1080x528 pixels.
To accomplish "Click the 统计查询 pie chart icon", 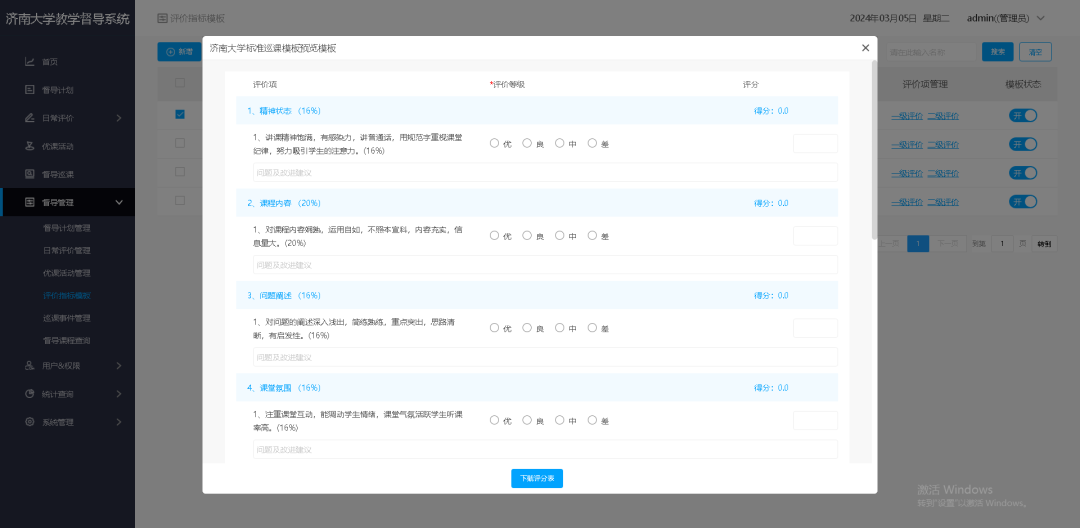I will 30,394.
